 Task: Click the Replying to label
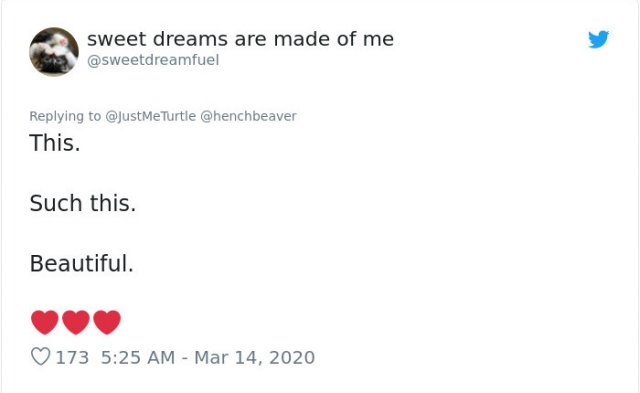(x=65, y=116)
